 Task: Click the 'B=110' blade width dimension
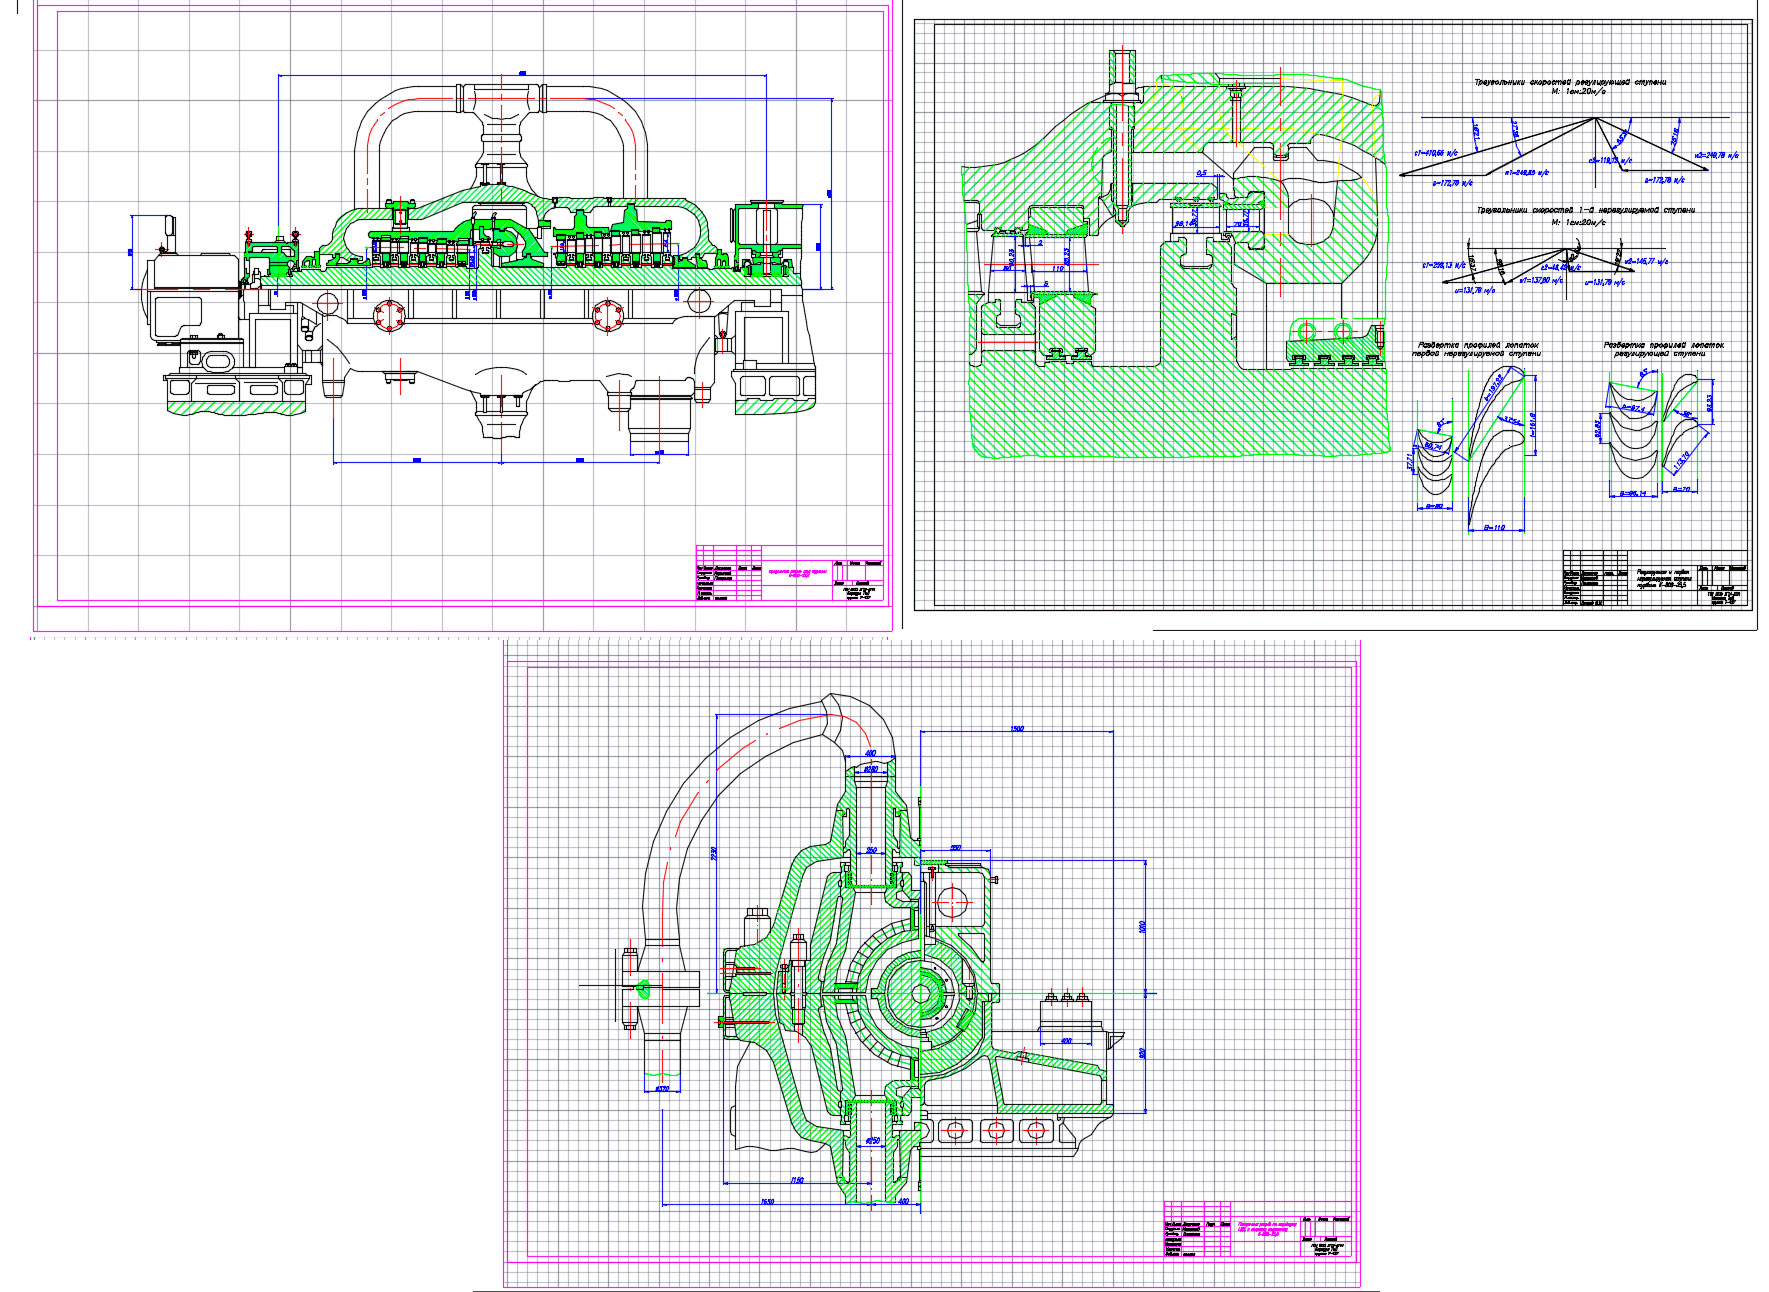(x=1494, y=527)
